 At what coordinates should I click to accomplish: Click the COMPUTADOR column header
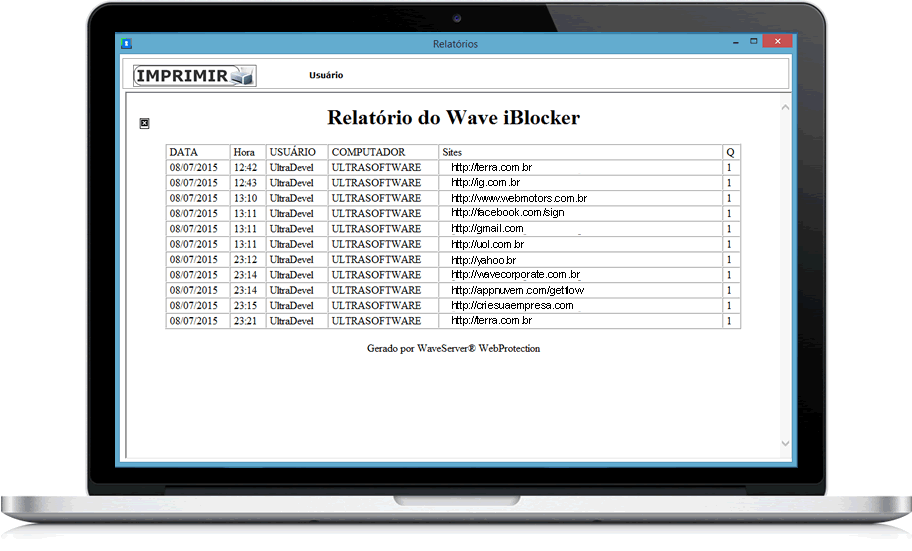[368, 152]
